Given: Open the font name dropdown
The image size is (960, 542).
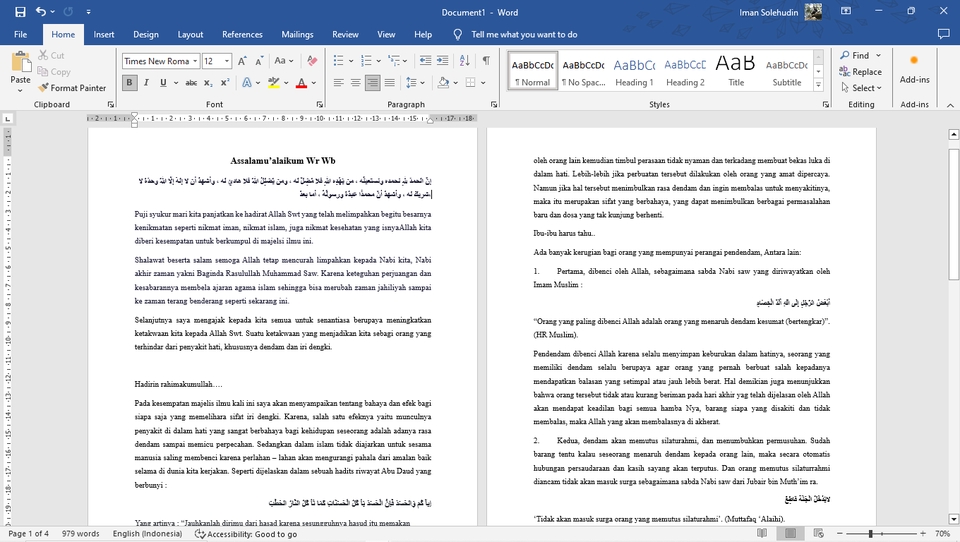Looking at the screenshot, I should tap(195, 61).
